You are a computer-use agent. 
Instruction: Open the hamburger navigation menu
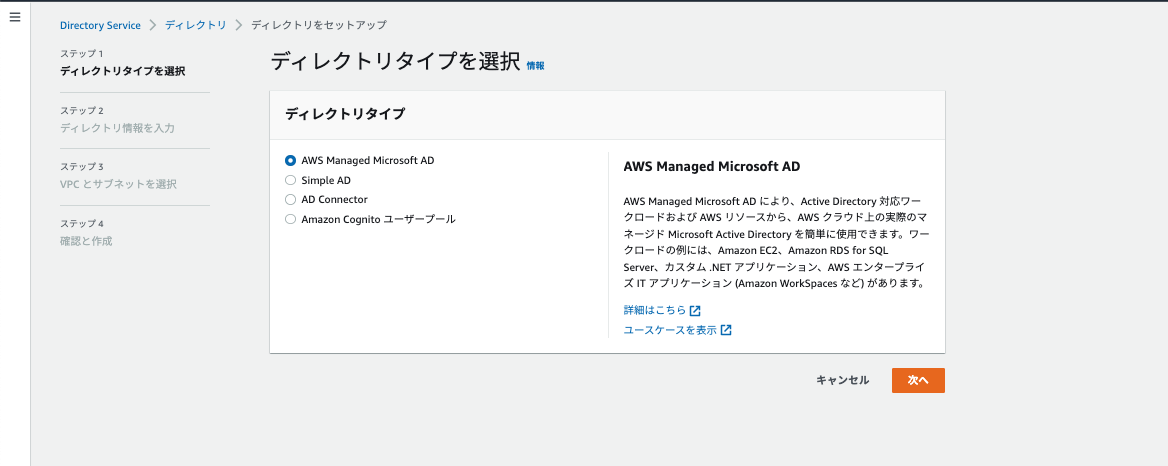click(x=15, y=16)
